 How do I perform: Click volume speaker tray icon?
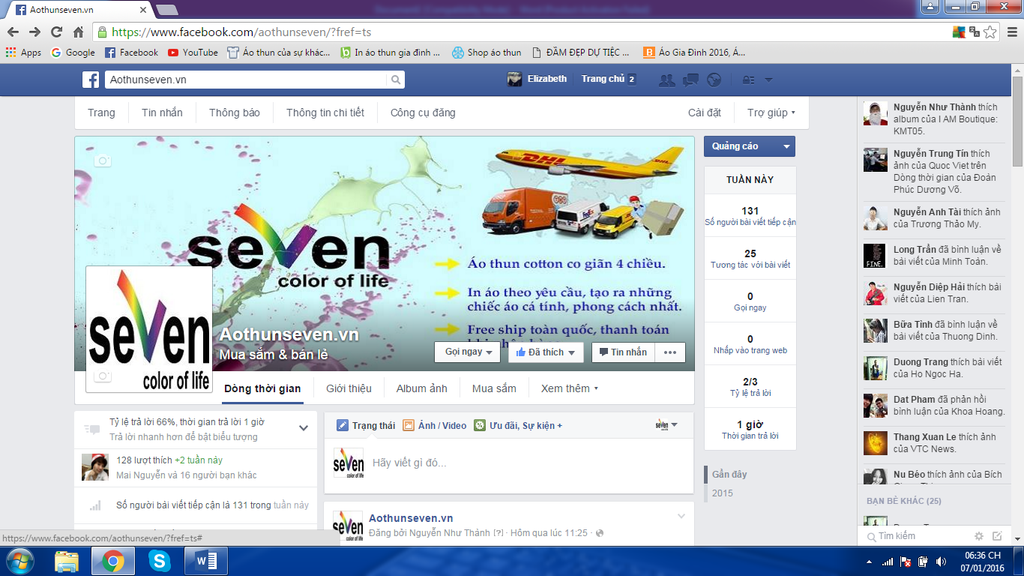click(x=940, y=562)
